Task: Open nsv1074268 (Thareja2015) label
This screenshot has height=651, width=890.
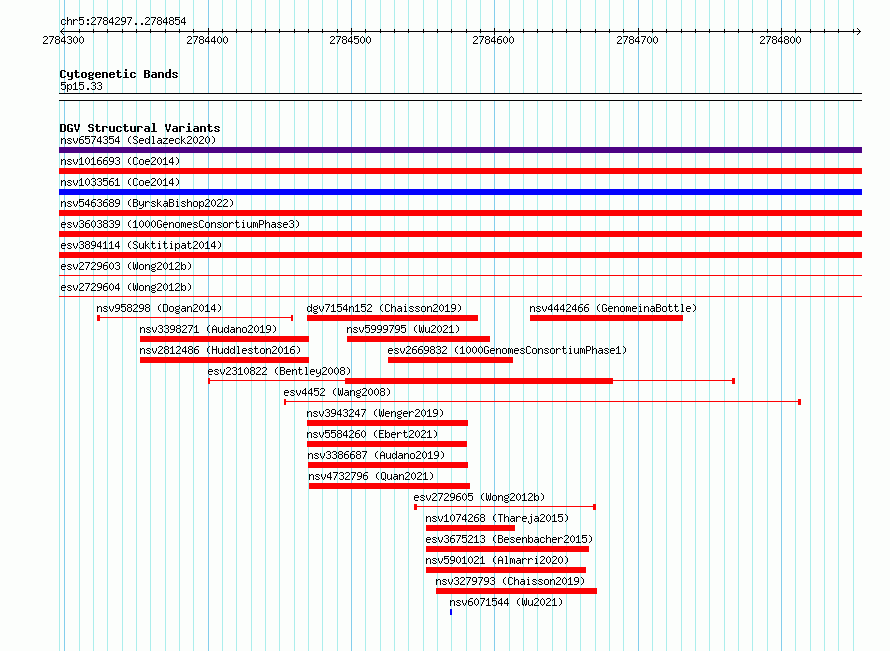Action: click(x=497, y=518)
